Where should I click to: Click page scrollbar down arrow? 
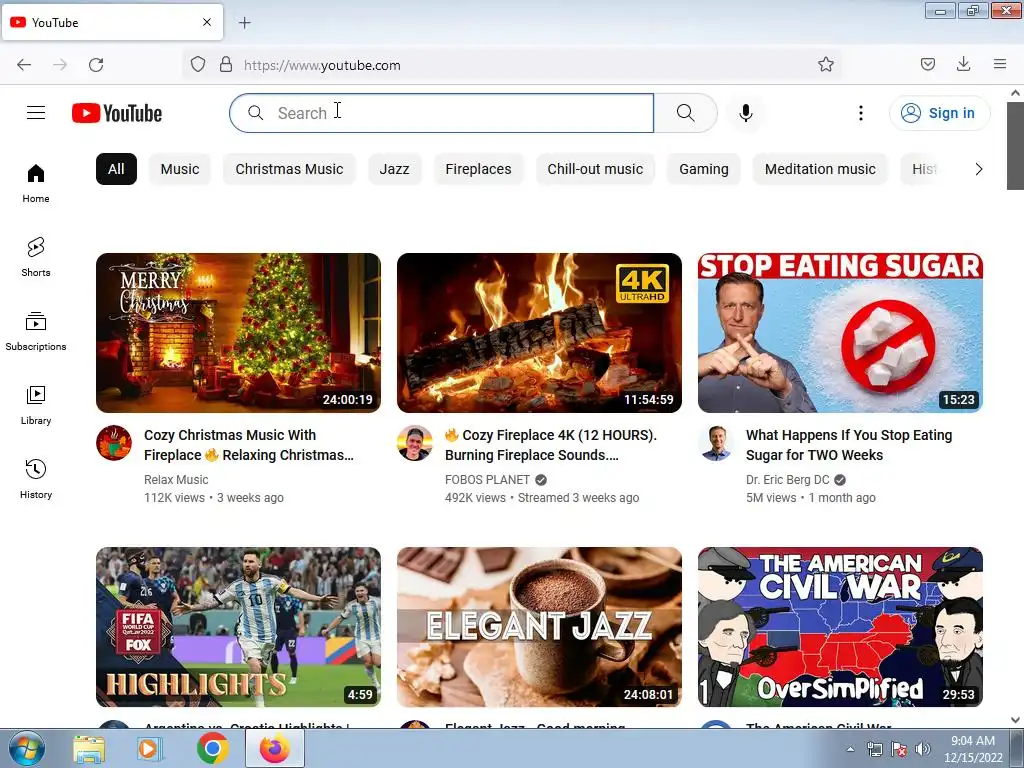(x=1016, y=720)
